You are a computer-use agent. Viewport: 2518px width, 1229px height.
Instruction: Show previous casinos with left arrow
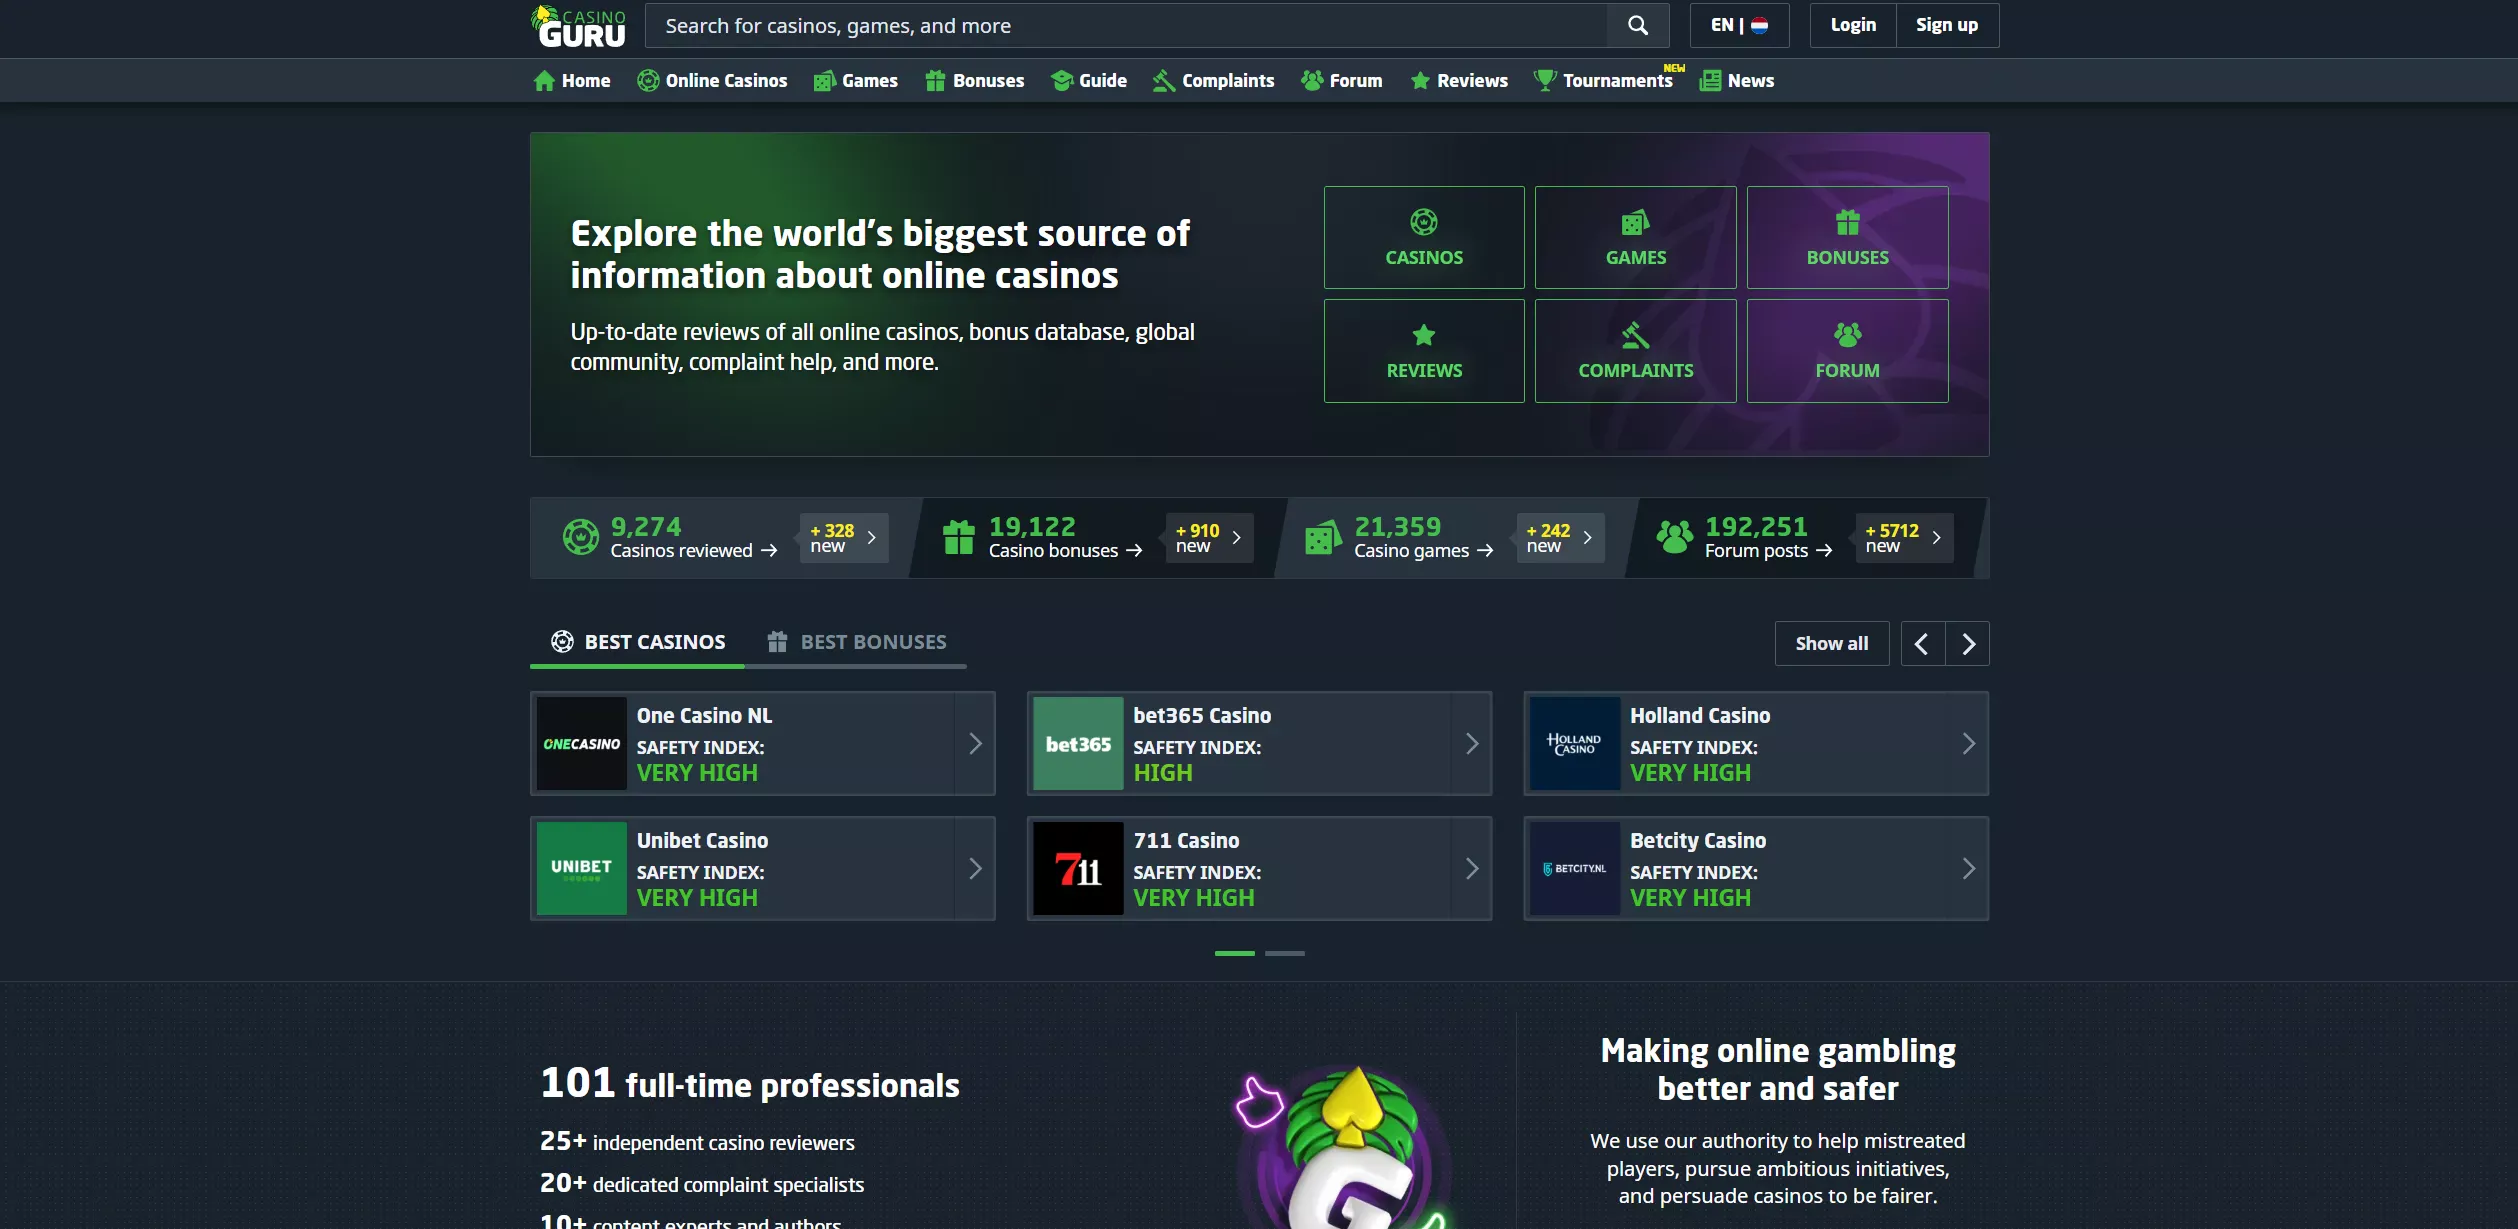click(1922, 643)
